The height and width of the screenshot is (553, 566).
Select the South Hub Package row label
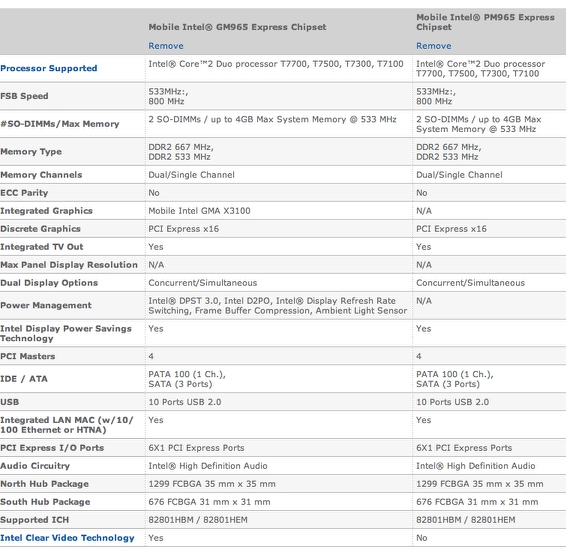(x=45, y=502)
